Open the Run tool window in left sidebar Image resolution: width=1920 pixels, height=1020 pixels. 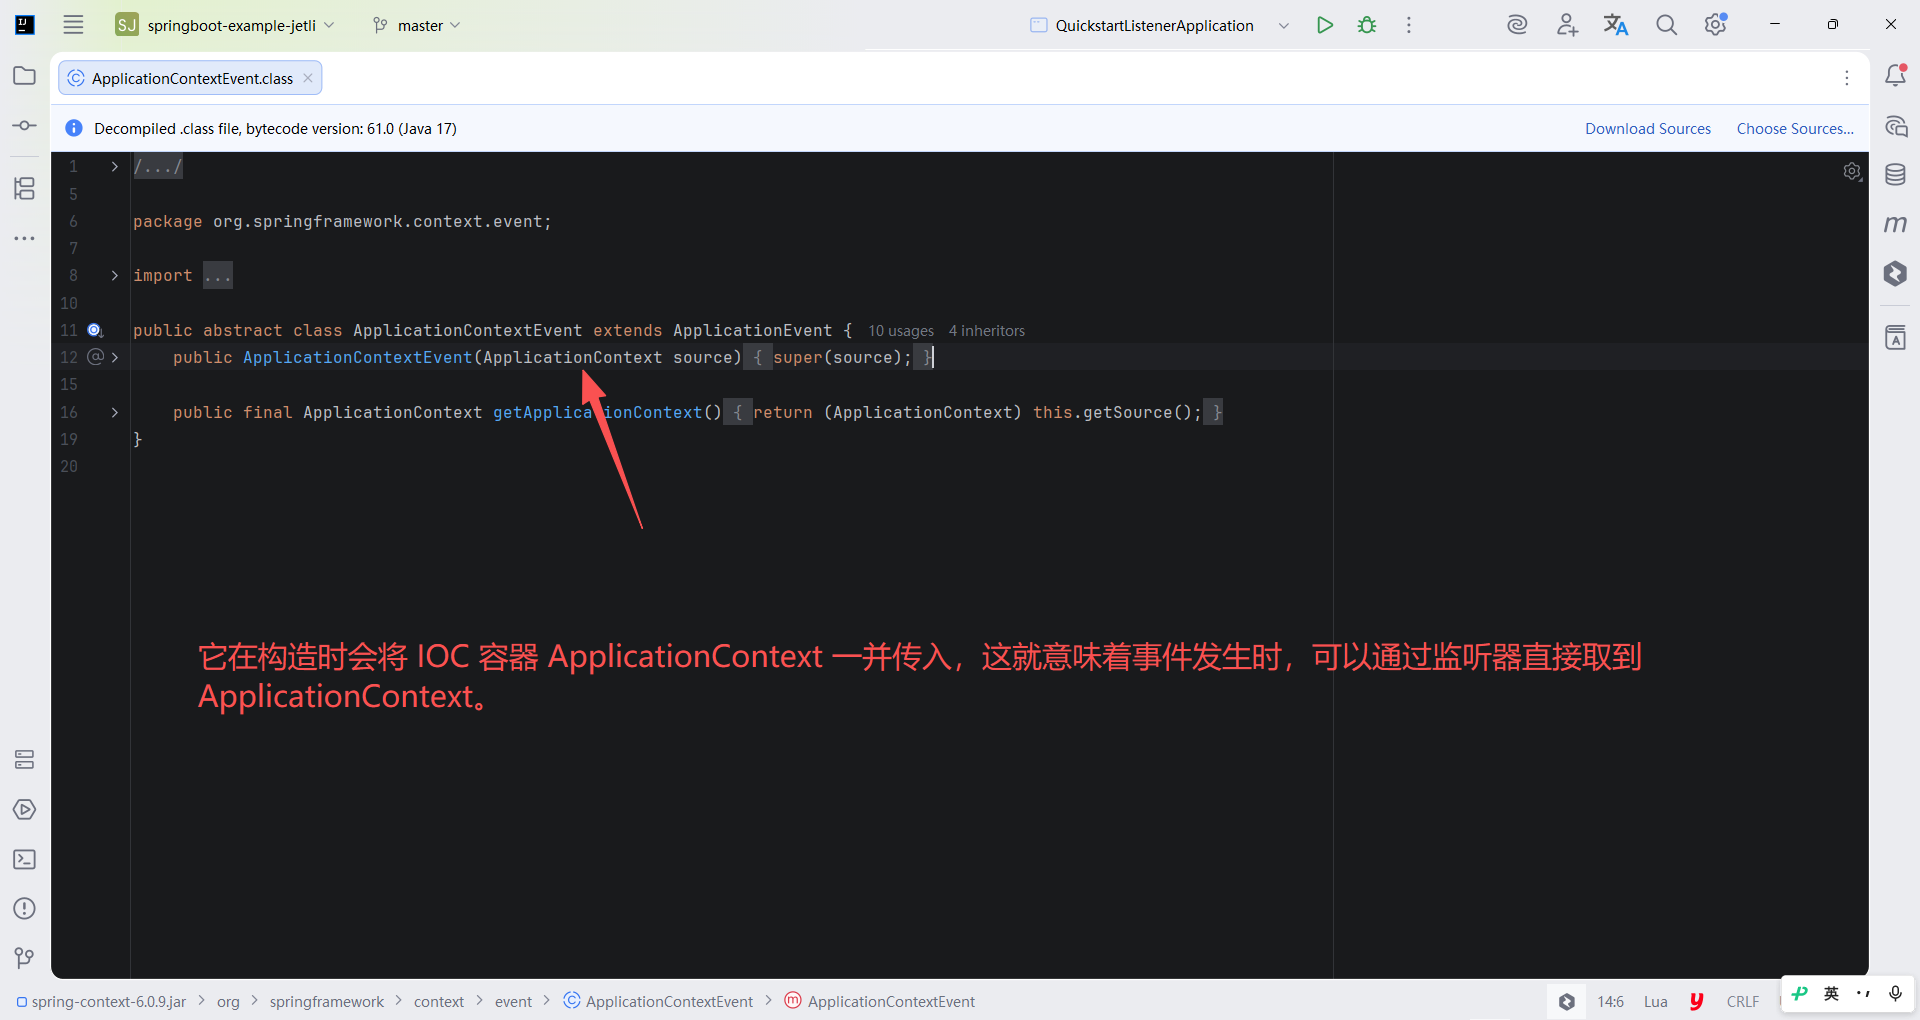click(x=25, y=809)
